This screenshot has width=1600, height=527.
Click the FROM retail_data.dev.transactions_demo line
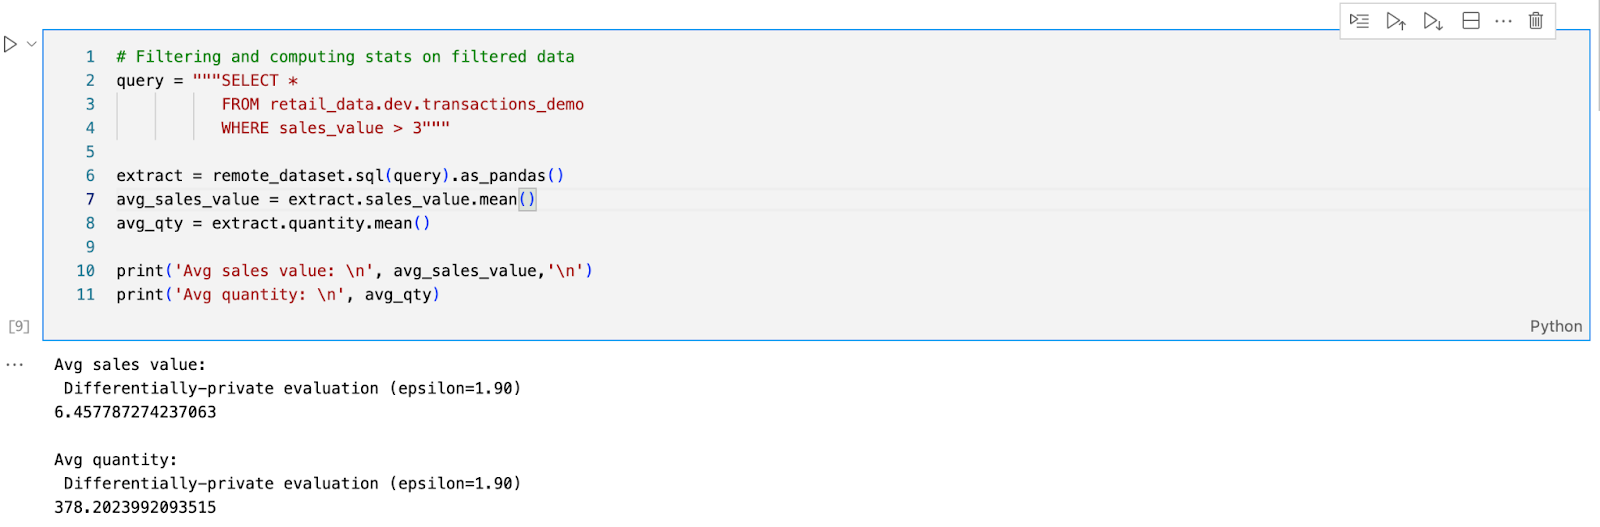[402, 104]
